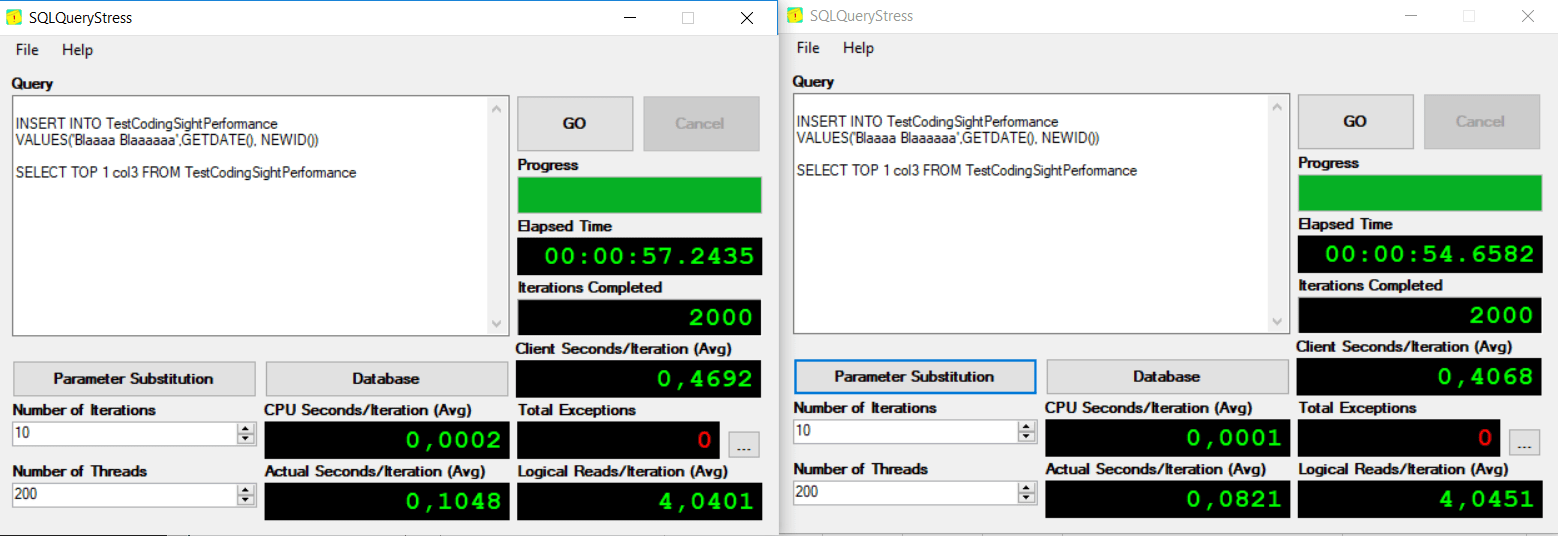Viewport: 1558px width, 536px height.
Task: Minimize the right SQLQueryStress window
Action: tap(1410, 16)
